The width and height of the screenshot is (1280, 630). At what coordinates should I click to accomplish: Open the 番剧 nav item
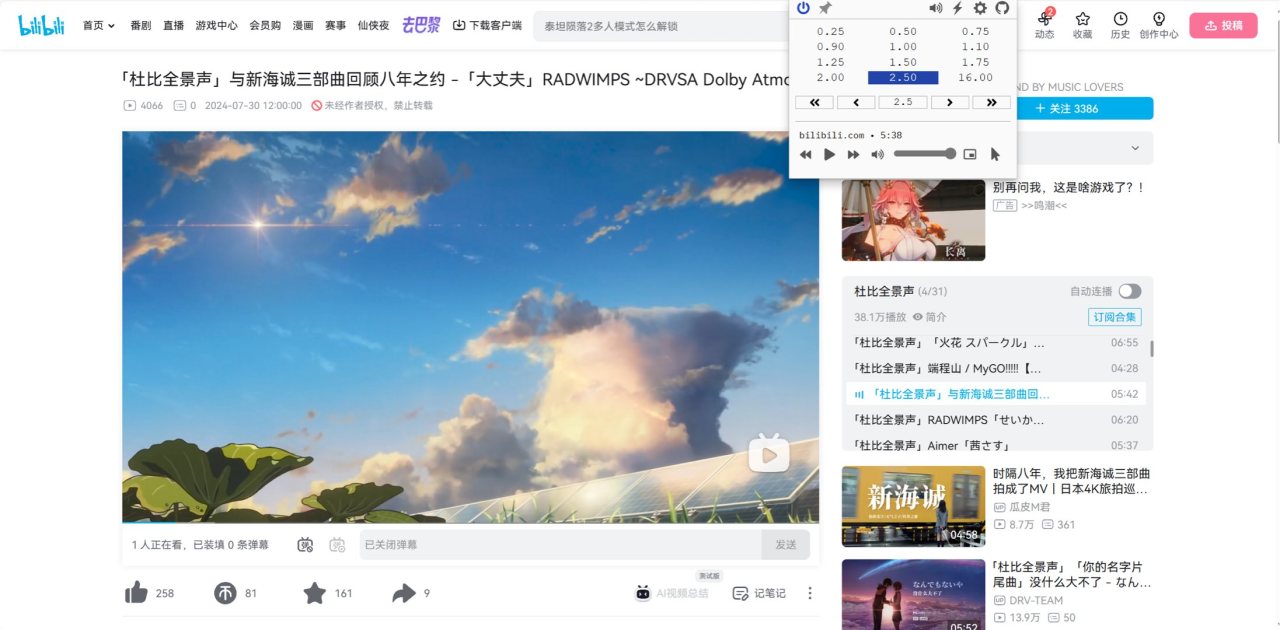click(x=141, y=25)
